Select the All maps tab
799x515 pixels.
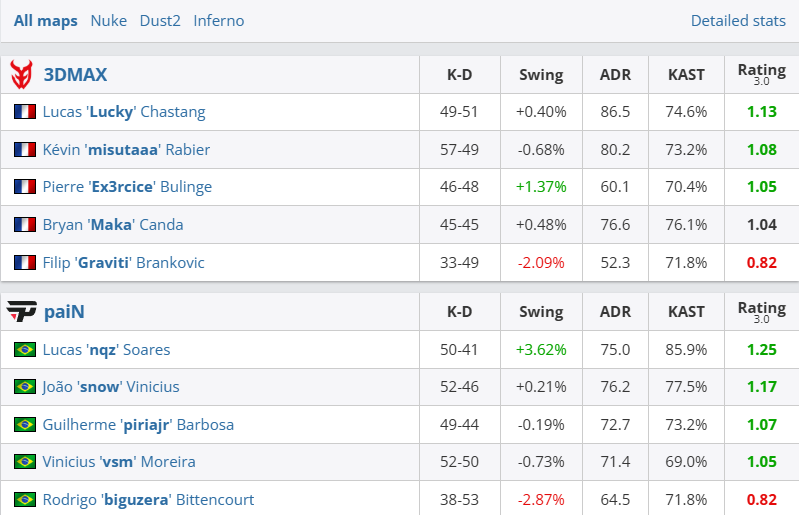click(x=46, y=21)
